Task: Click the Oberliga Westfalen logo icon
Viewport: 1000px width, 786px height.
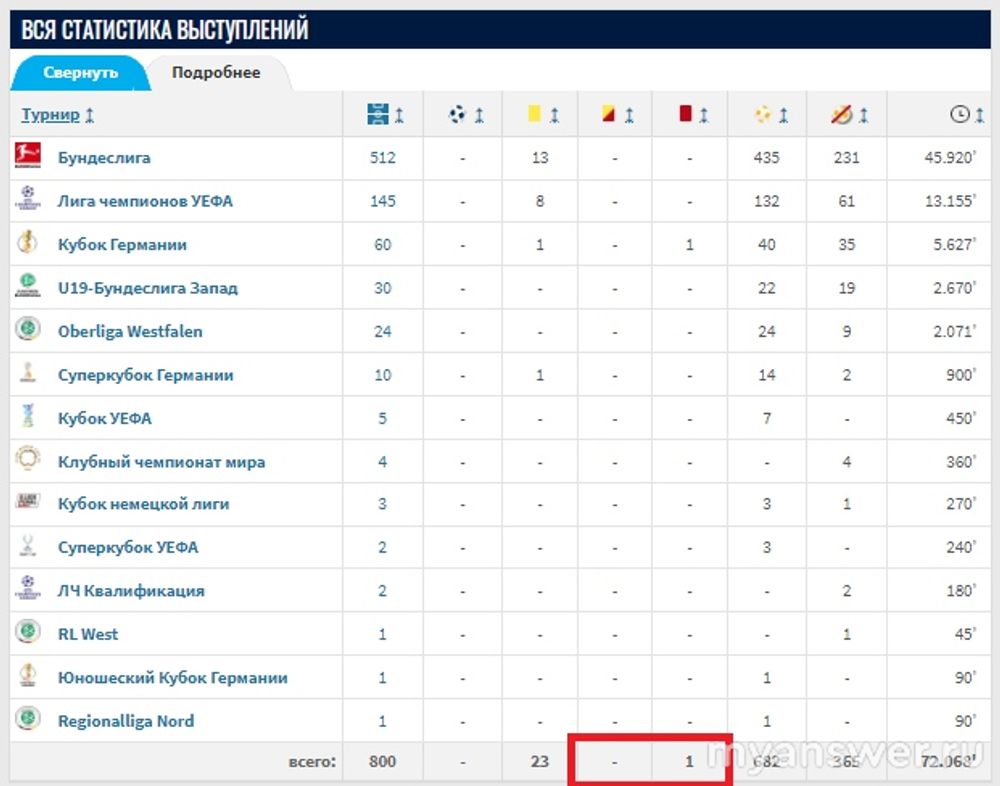Action: [x=27, y=331]
